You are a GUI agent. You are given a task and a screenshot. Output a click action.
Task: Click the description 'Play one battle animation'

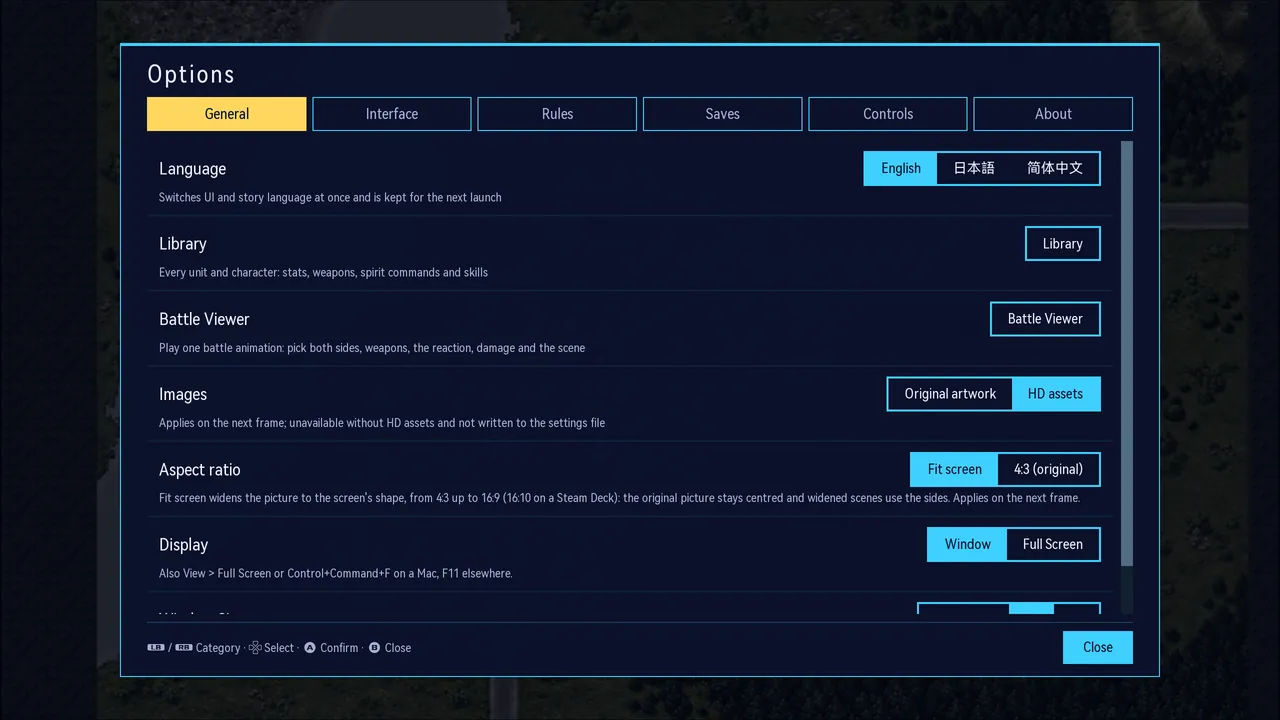(x=372, y=348)
